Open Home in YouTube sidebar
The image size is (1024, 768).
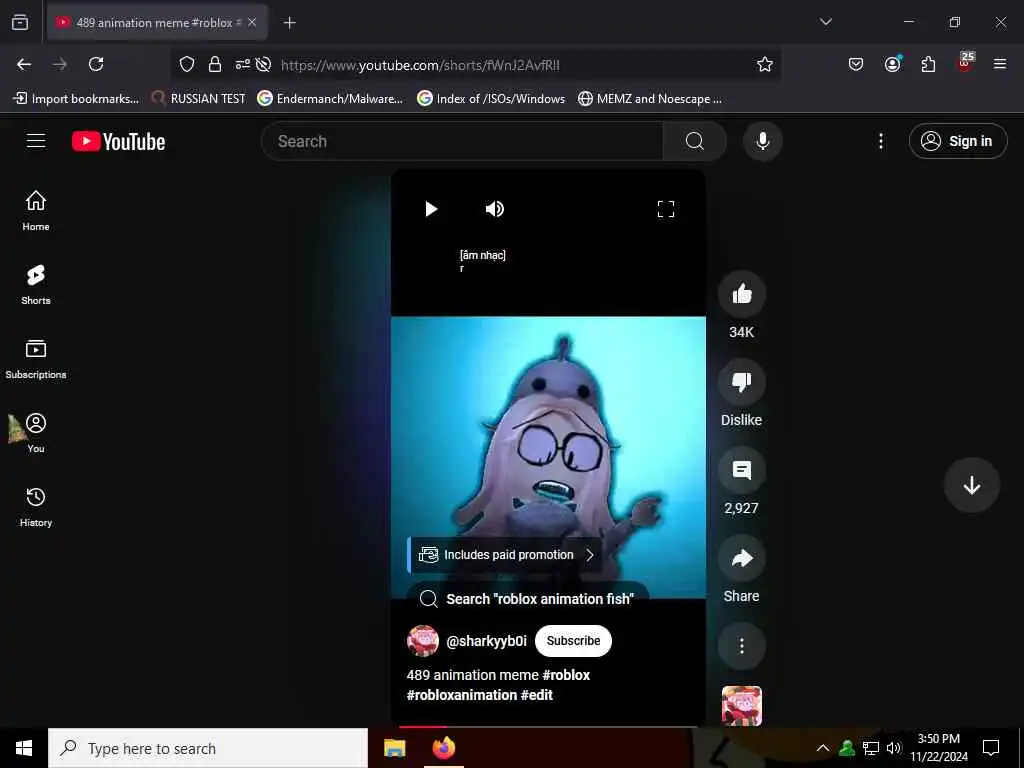36,210
